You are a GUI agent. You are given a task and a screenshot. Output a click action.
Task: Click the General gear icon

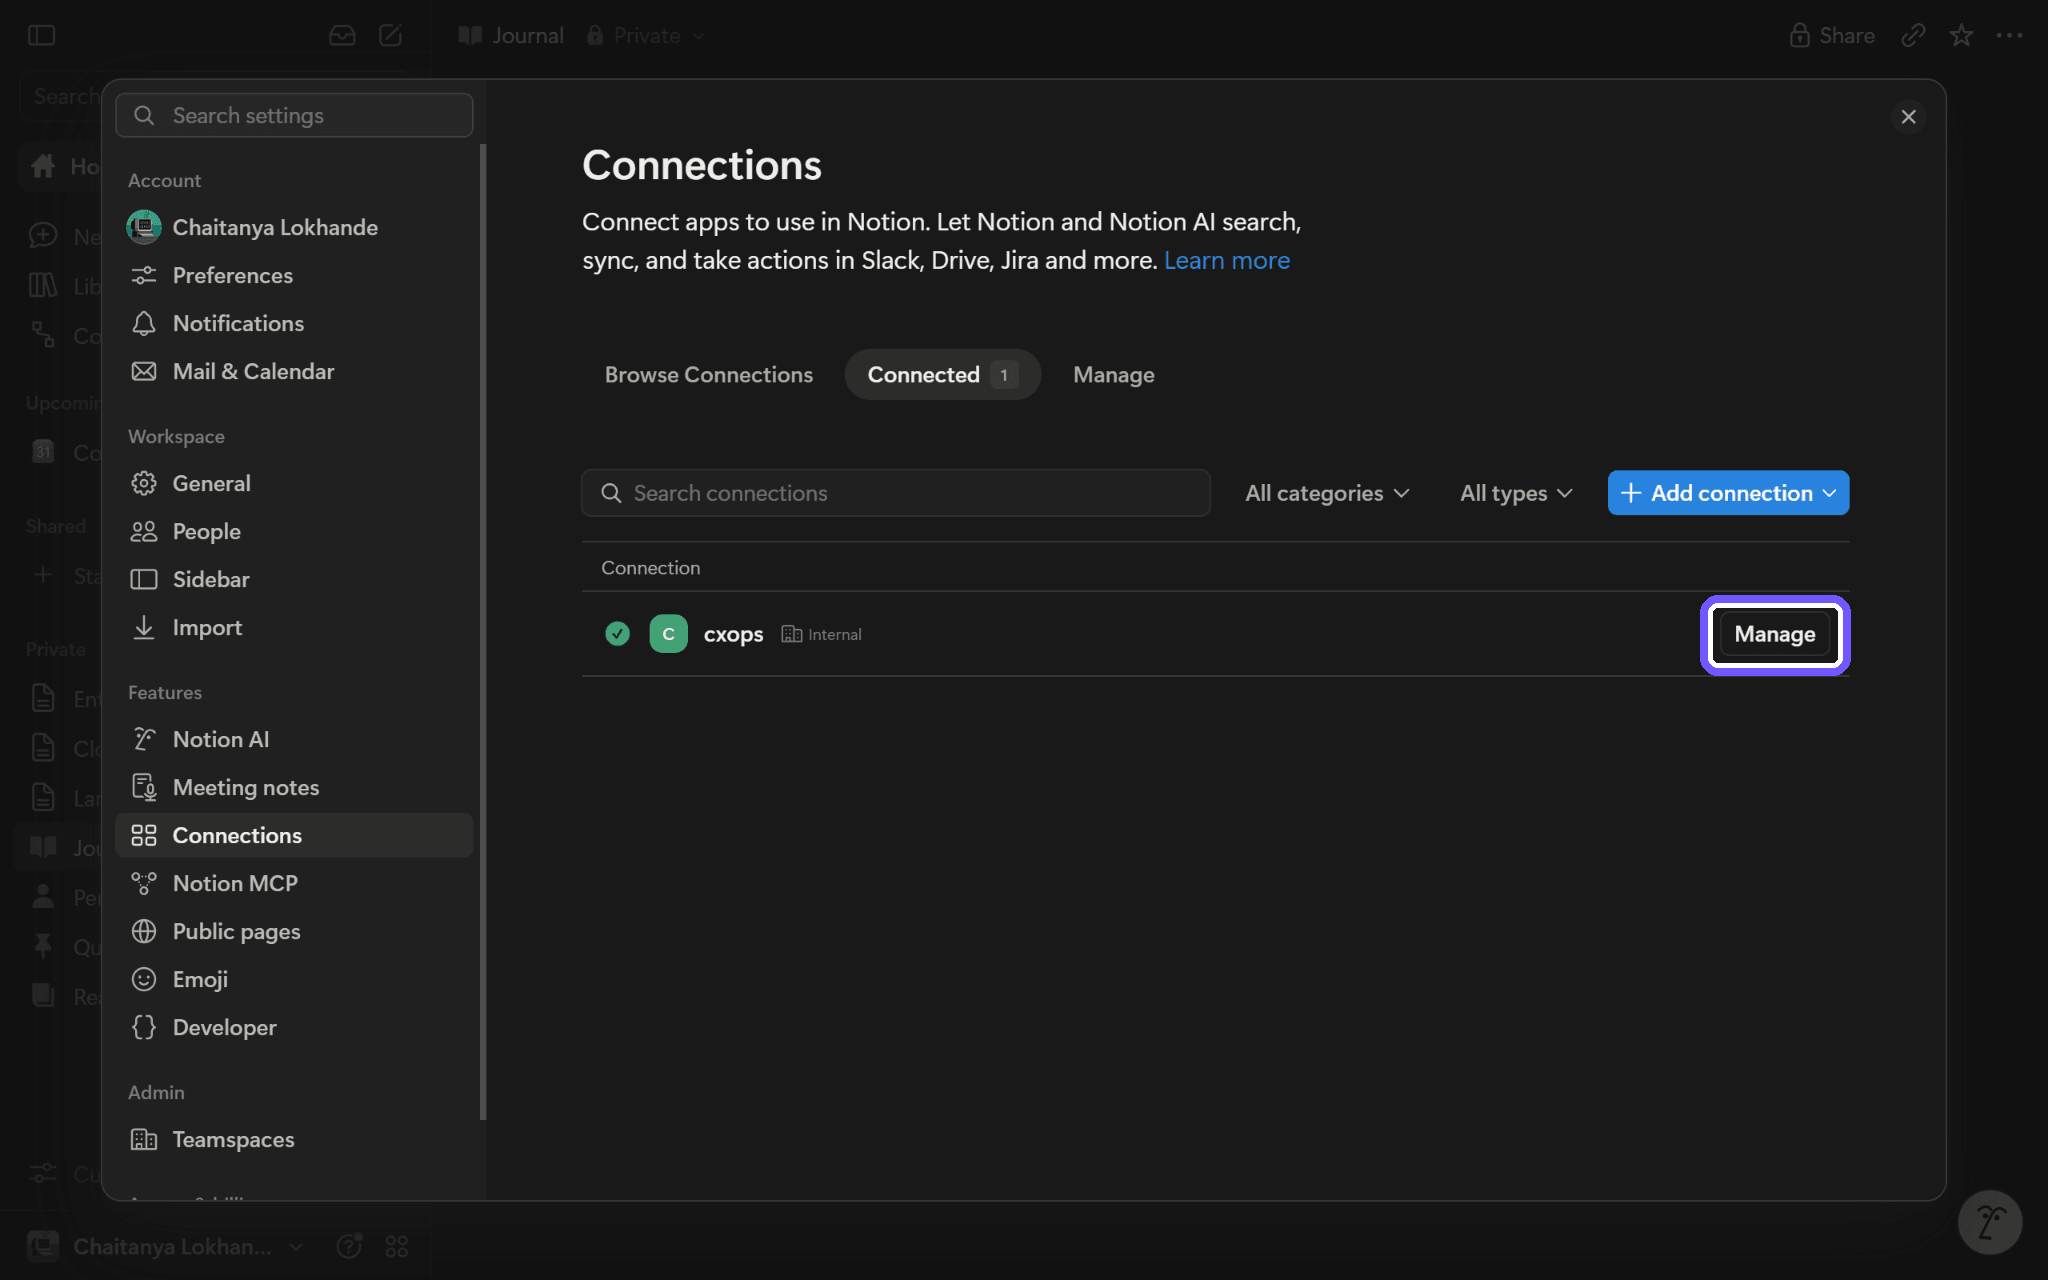click(144, 483)
